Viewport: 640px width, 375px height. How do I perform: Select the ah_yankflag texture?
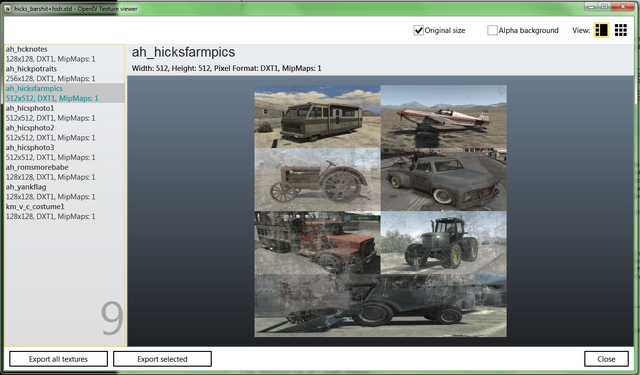64,191
